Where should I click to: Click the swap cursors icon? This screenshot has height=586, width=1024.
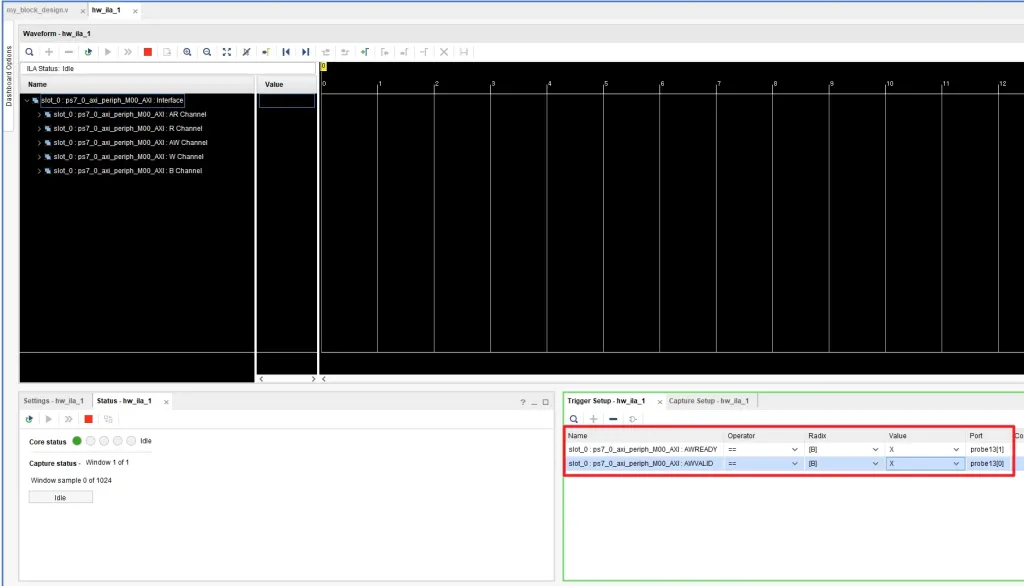424,52
